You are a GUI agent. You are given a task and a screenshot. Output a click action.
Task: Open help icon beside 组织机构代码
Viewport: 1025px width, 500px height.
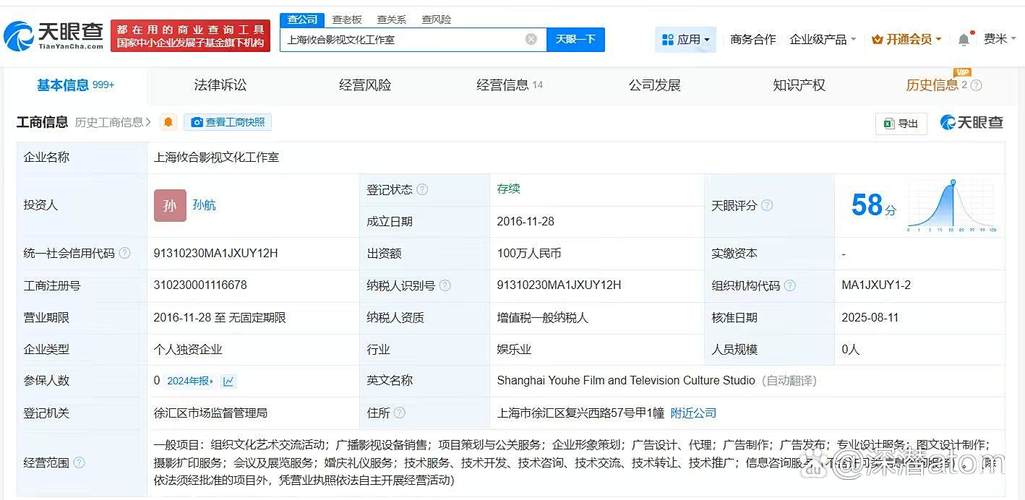pos(790,286)
